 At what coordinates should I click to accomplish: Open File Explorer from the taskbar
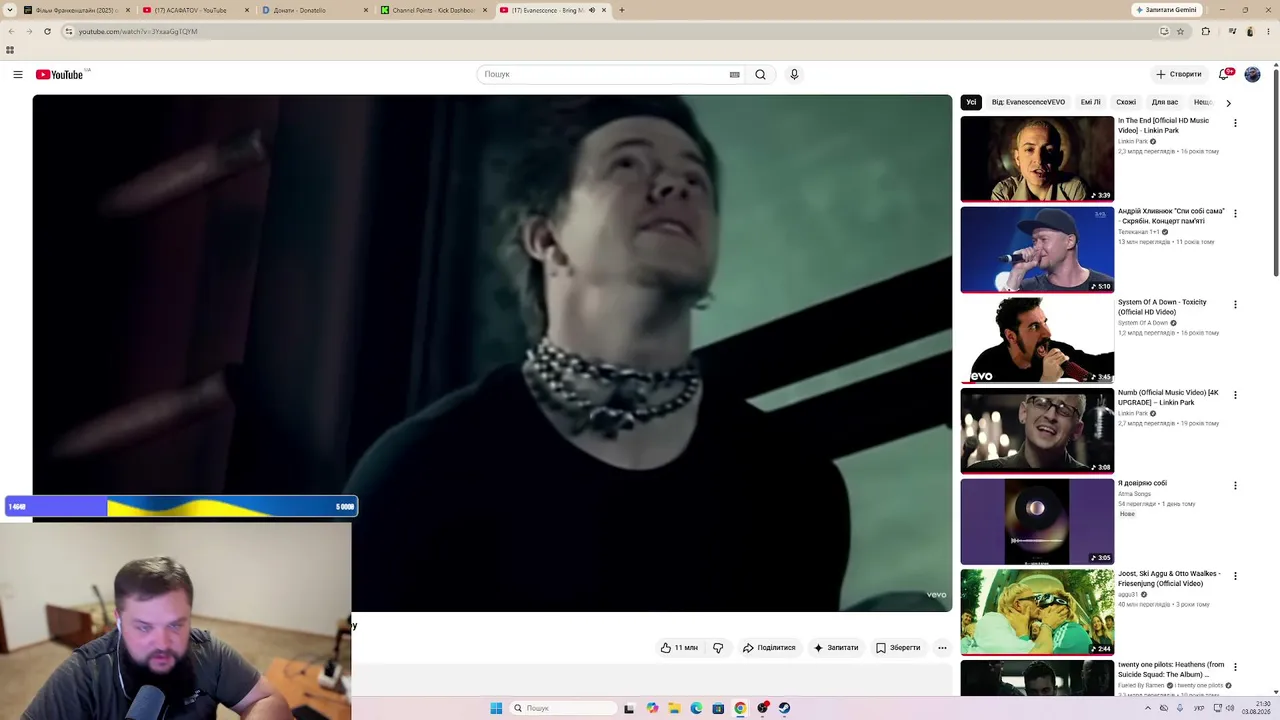coord(674,708)
